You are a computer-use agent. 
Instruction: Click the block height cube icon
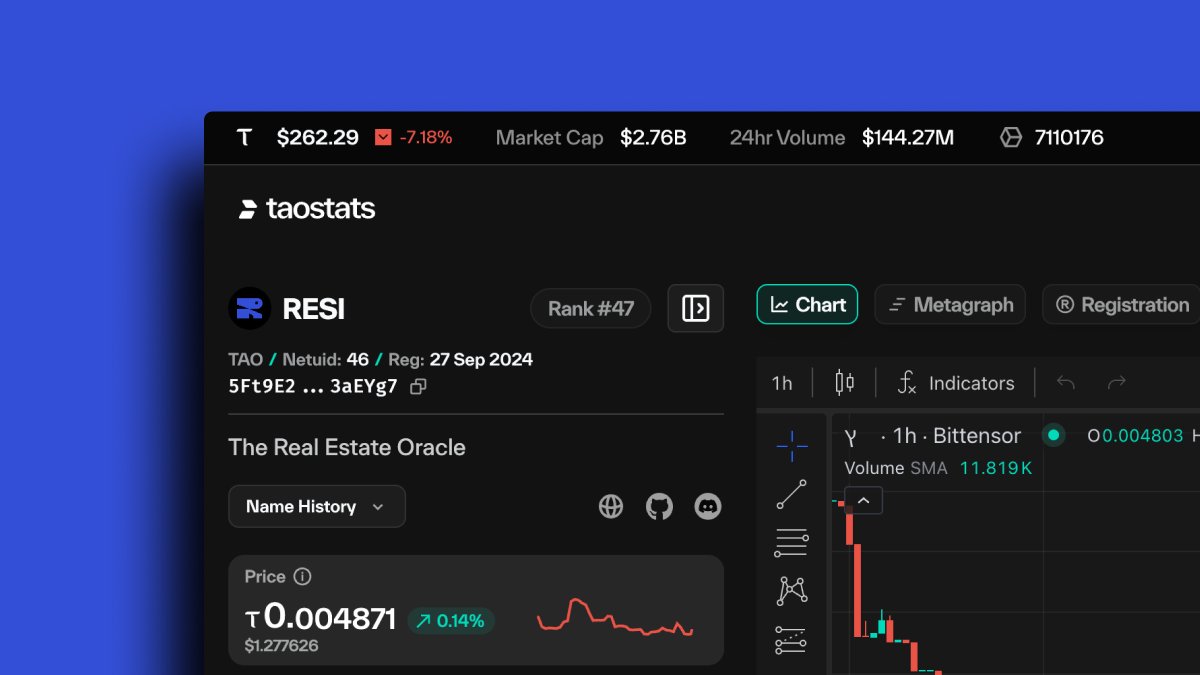1011,138
